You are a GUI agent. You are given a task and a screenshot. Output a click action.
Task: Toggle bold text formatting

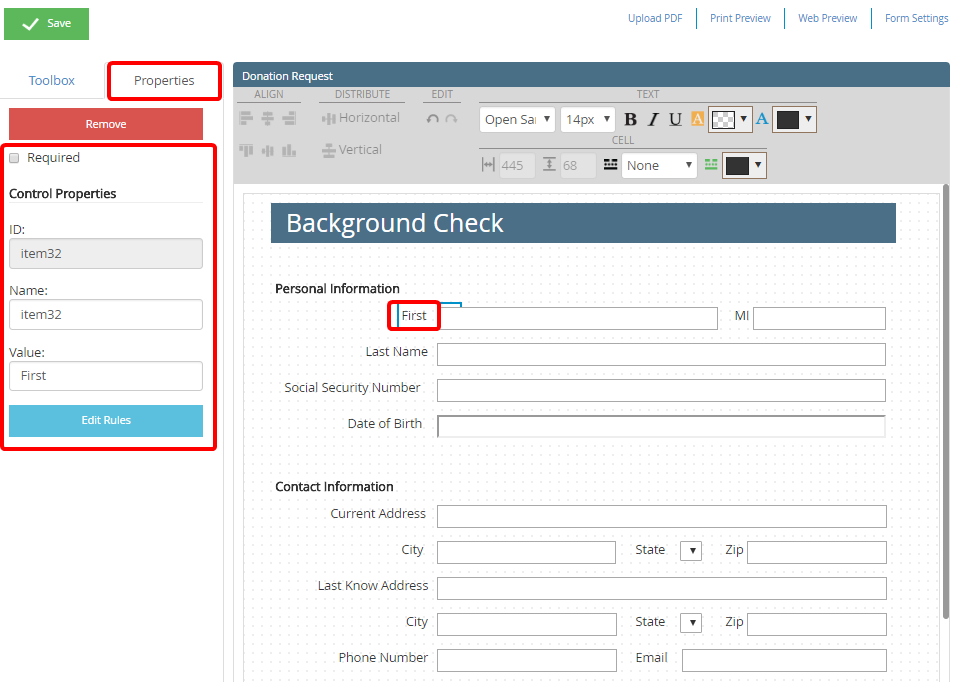point(630,120)
